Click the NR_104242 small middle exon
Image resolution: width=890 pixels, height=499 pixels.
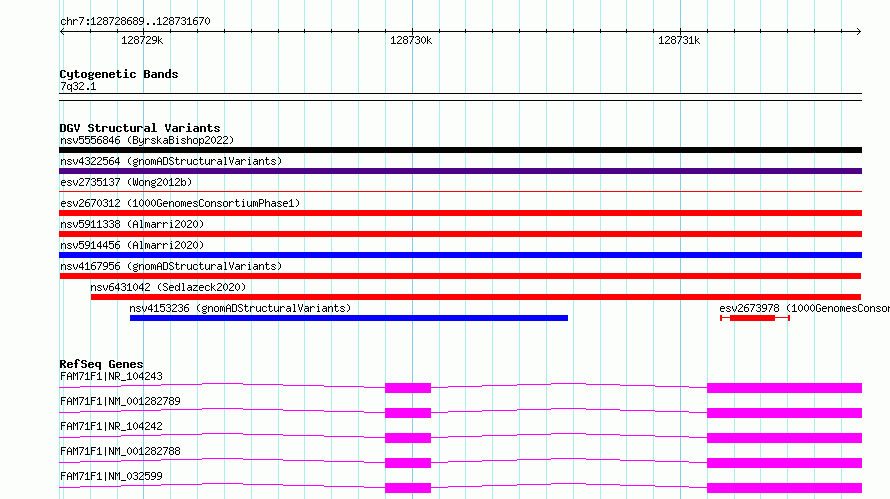click(408, 438)
